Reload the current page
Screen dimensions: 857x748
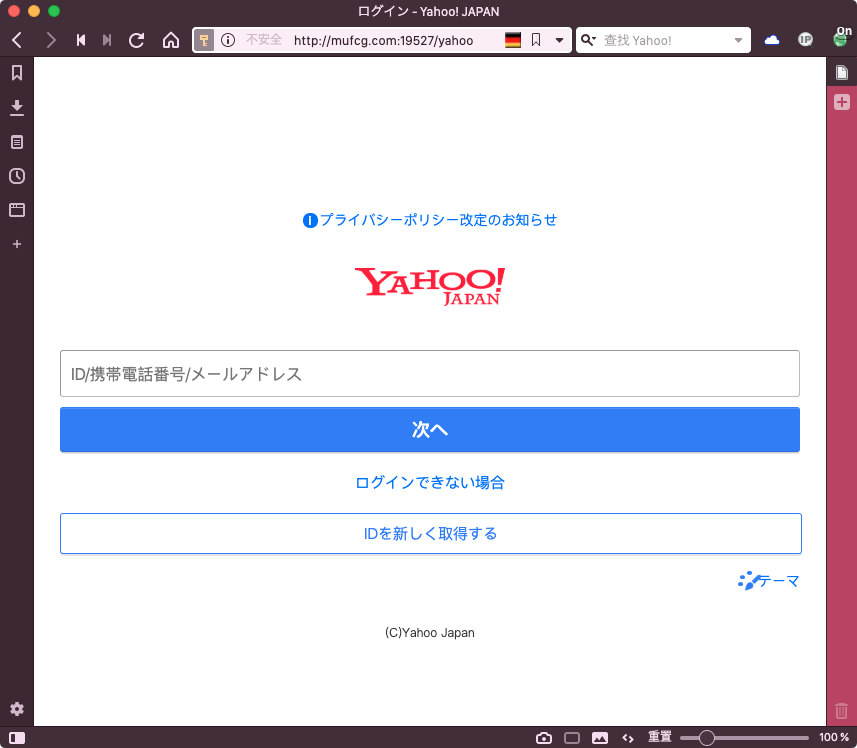(x=137, y=40)
